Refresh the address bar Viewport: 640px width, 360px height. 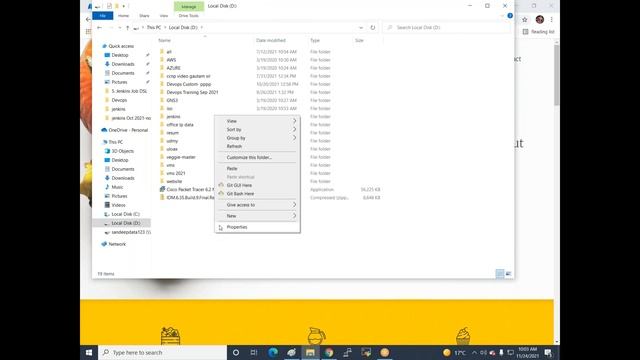[x=373, y=27]
